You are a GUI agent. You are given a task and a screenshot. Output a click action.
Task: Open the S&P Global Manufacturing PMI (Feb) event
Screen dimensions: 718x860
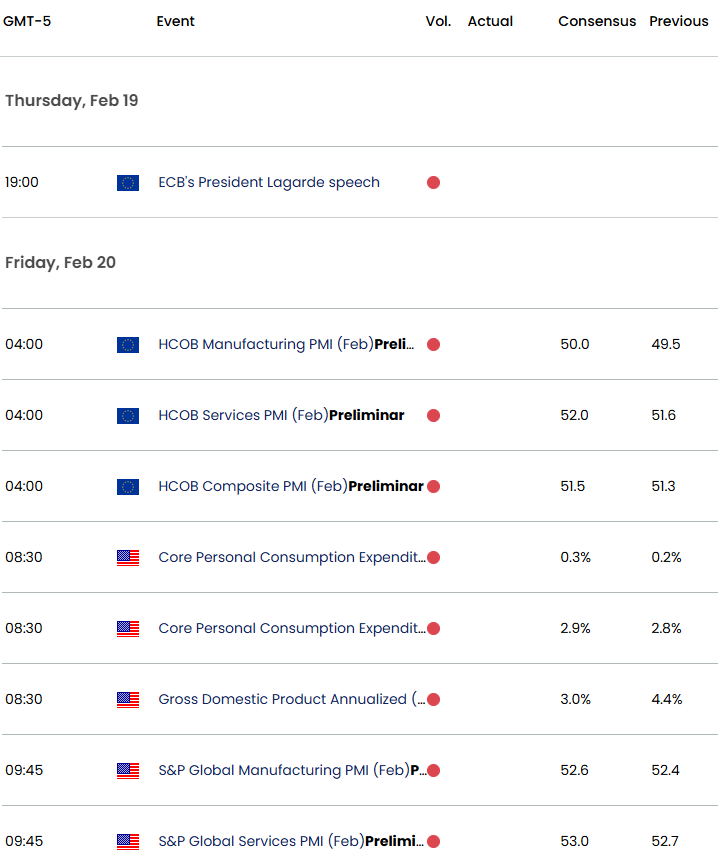click(290, 771)
